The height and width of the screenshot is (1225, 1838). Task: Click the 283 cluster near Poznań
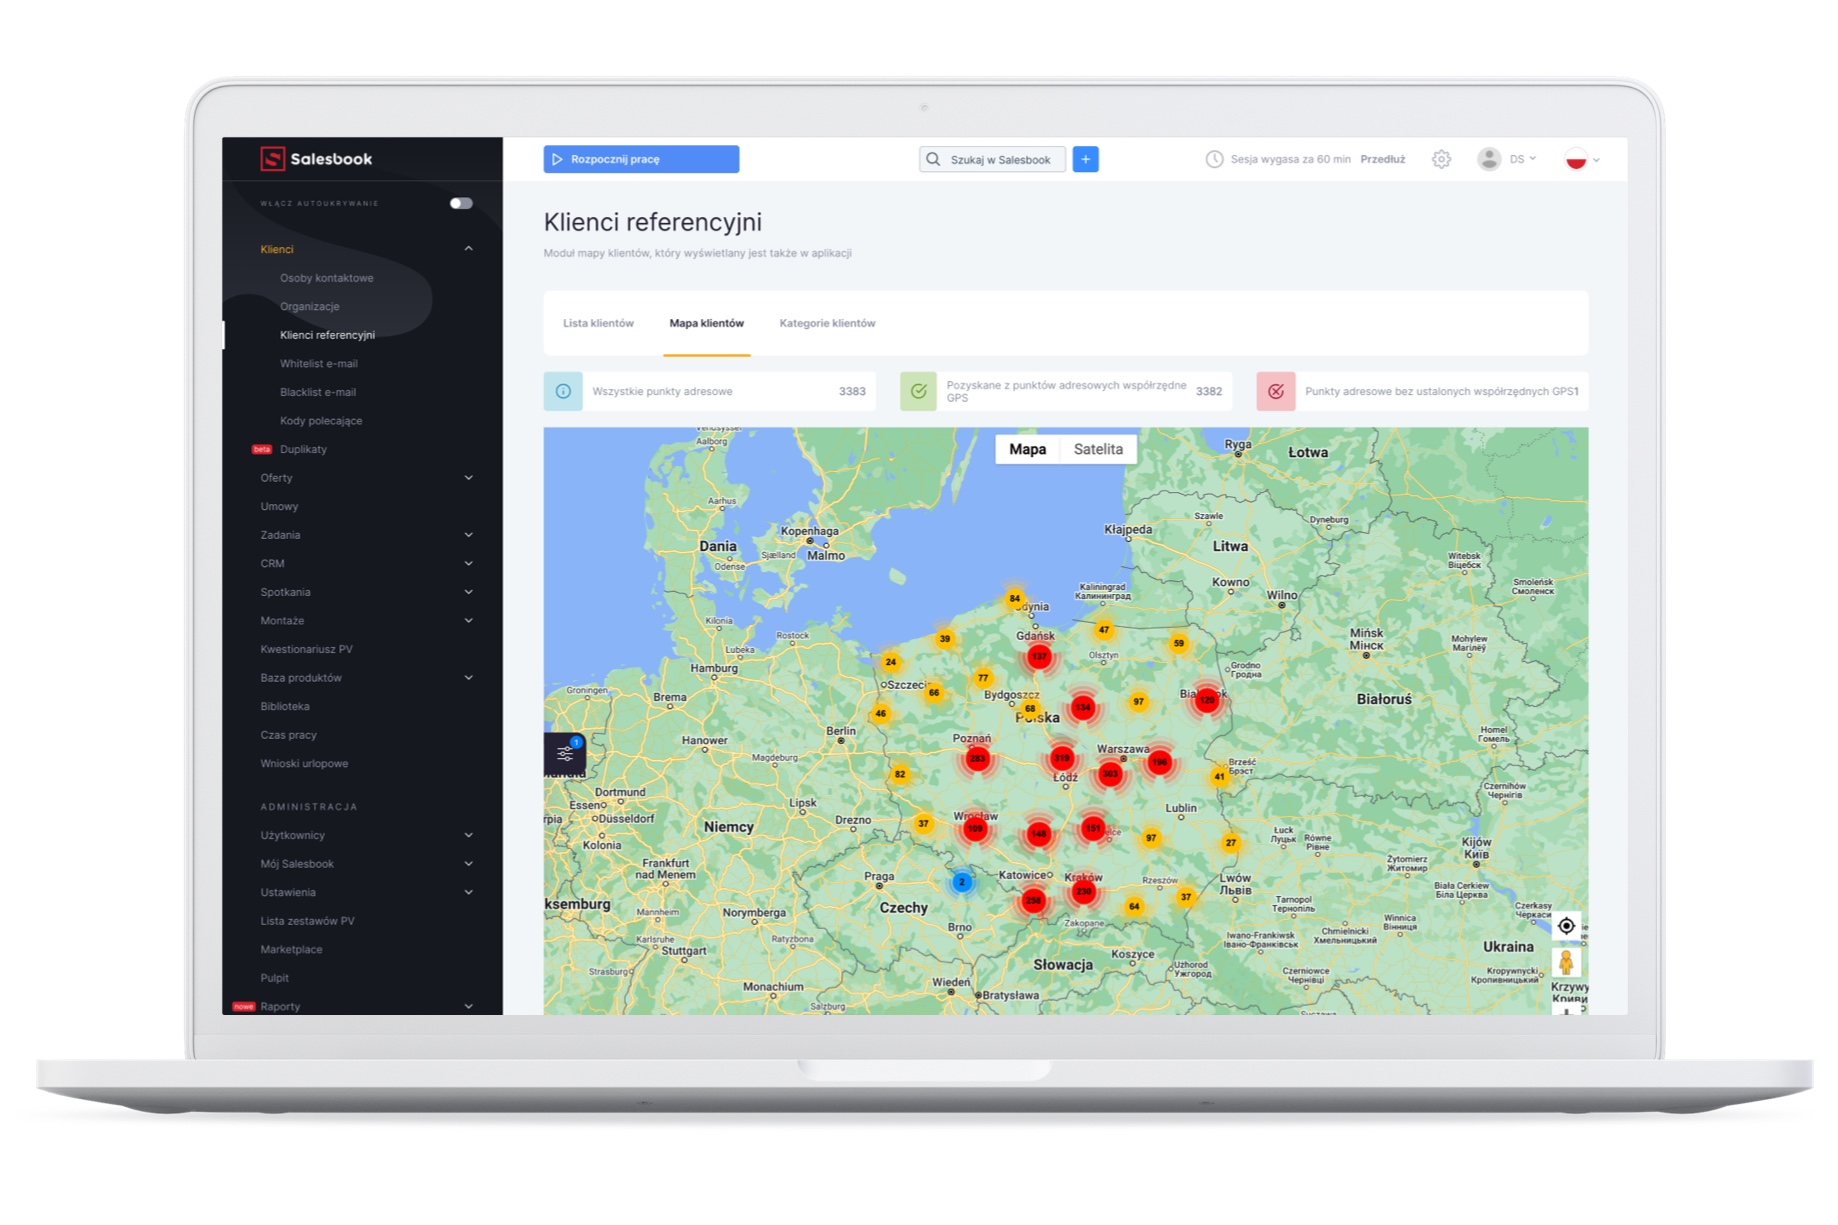coord(977,759)
